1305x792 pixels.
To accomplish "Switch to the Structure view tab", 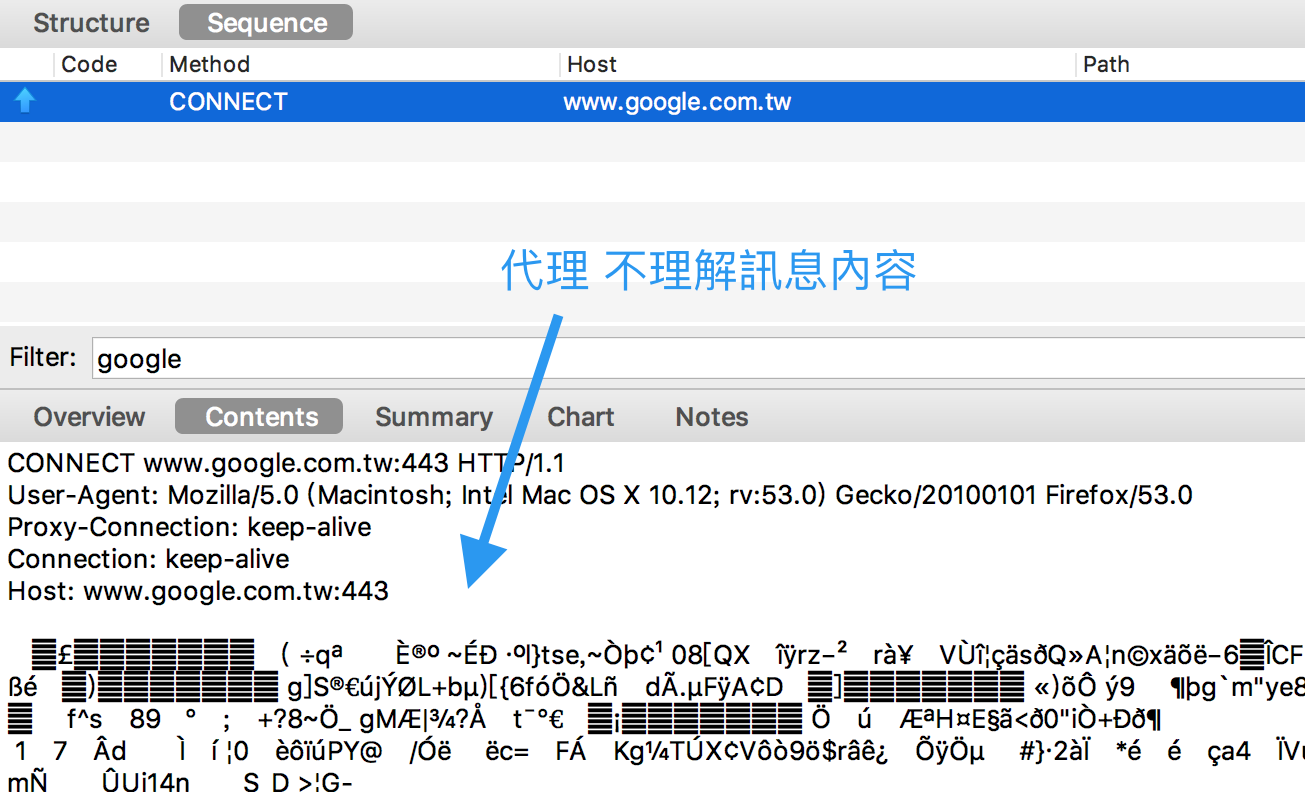I will tap(91, 23).
